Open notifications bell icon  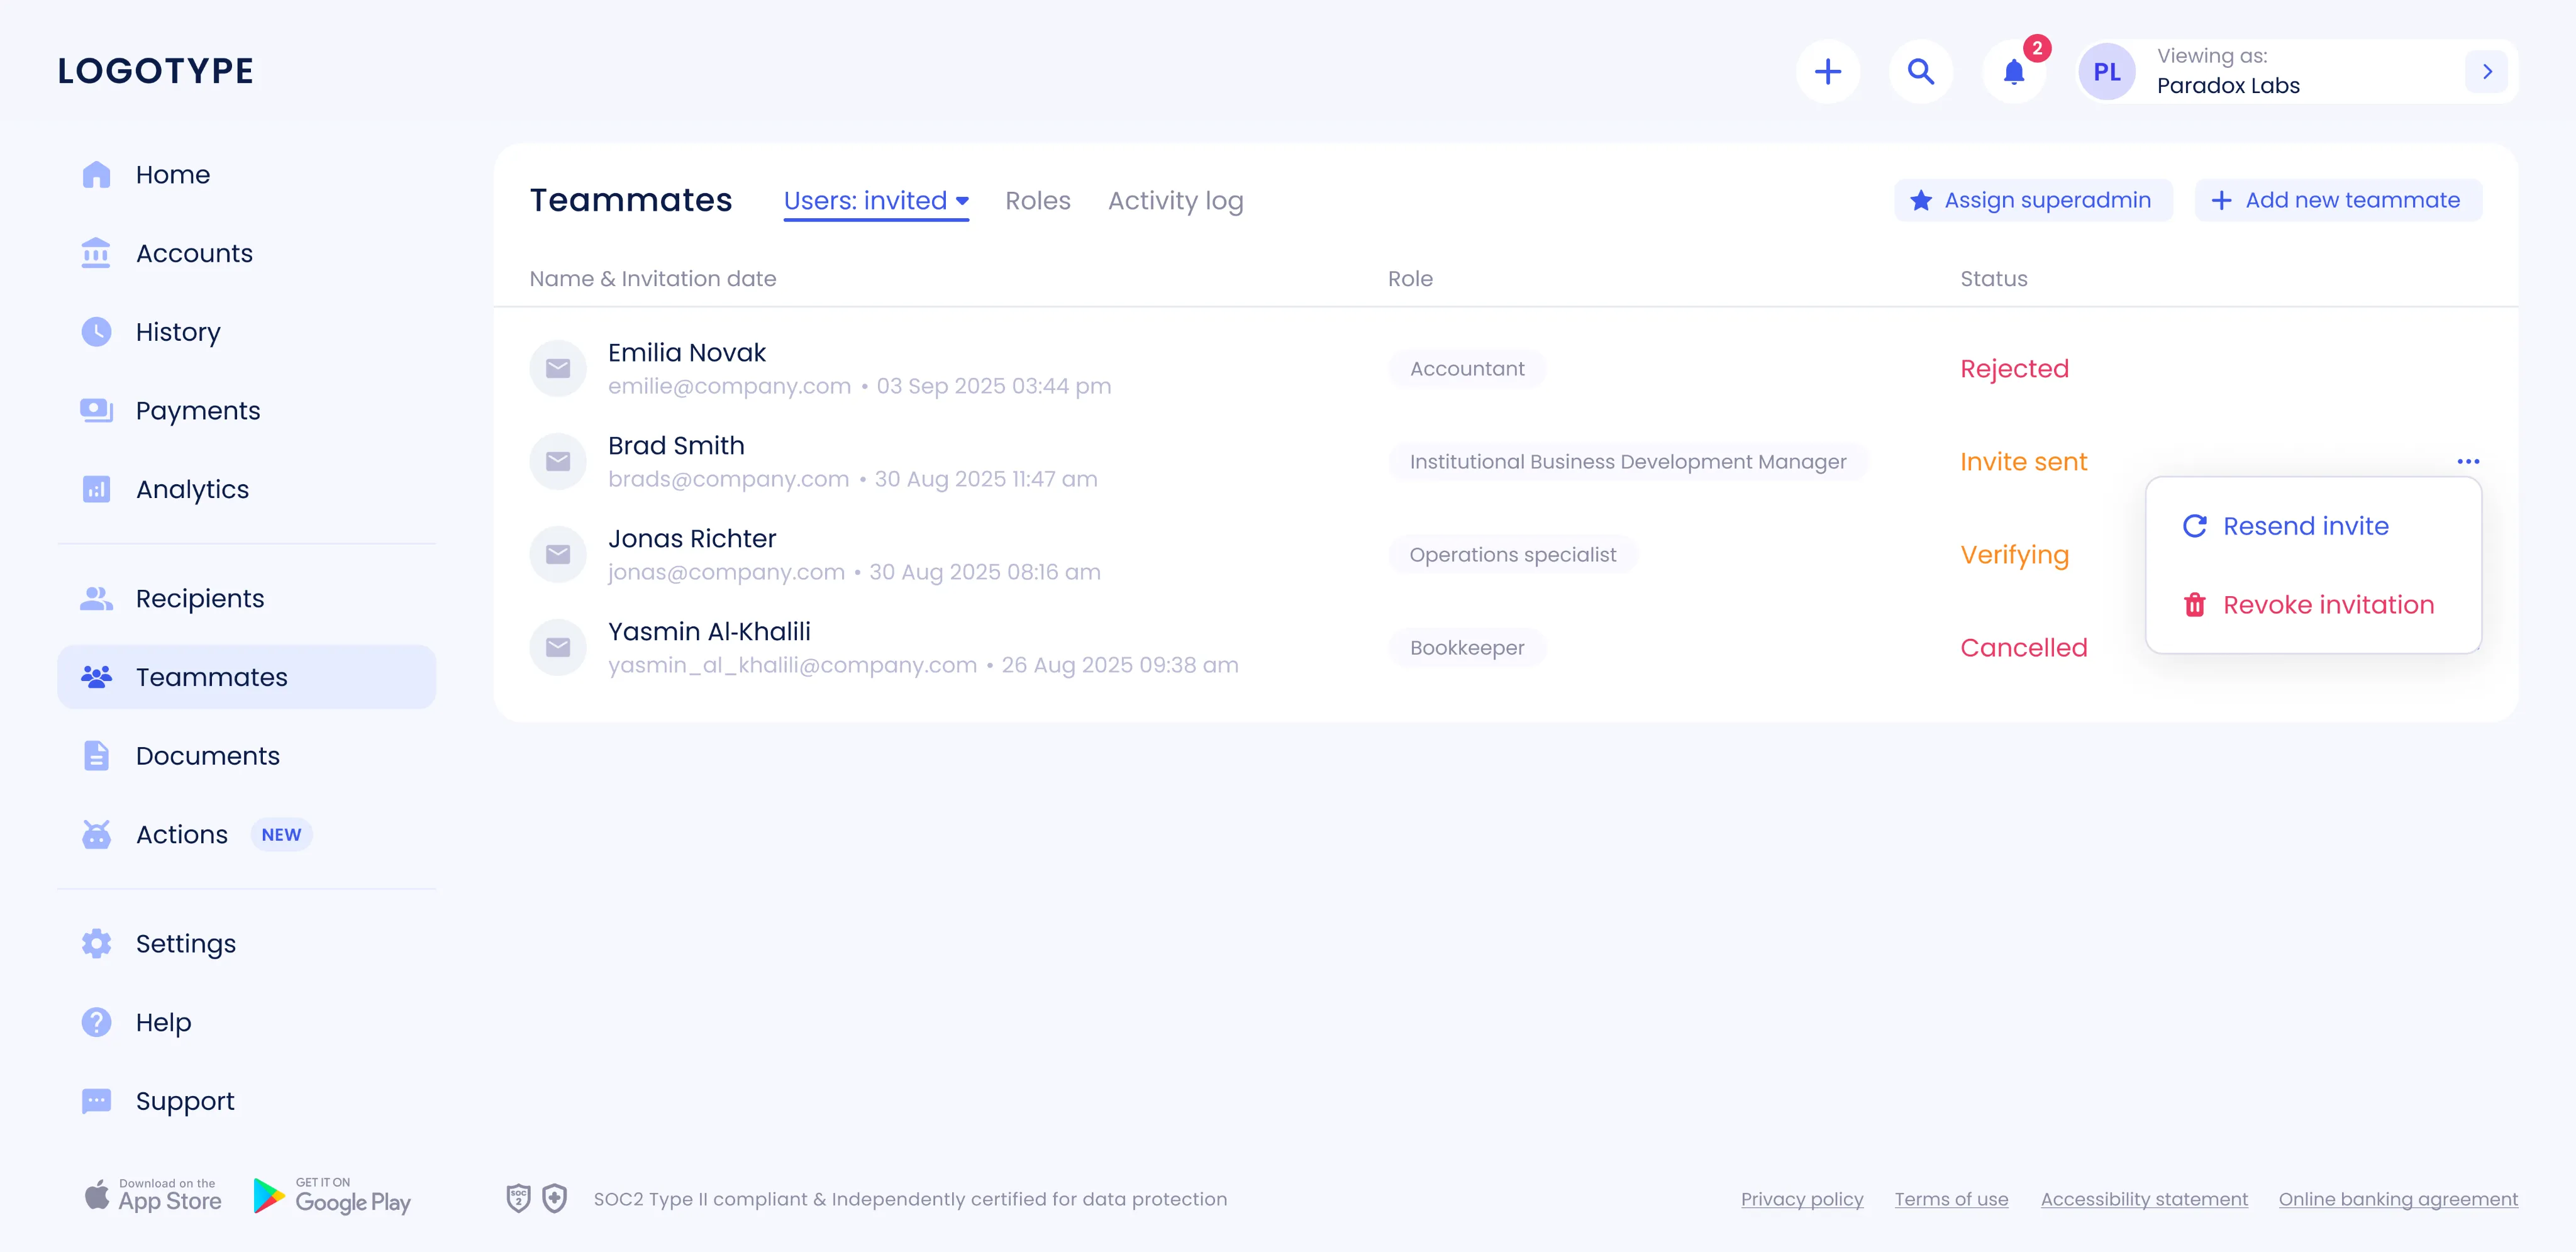click(2014, 71)
